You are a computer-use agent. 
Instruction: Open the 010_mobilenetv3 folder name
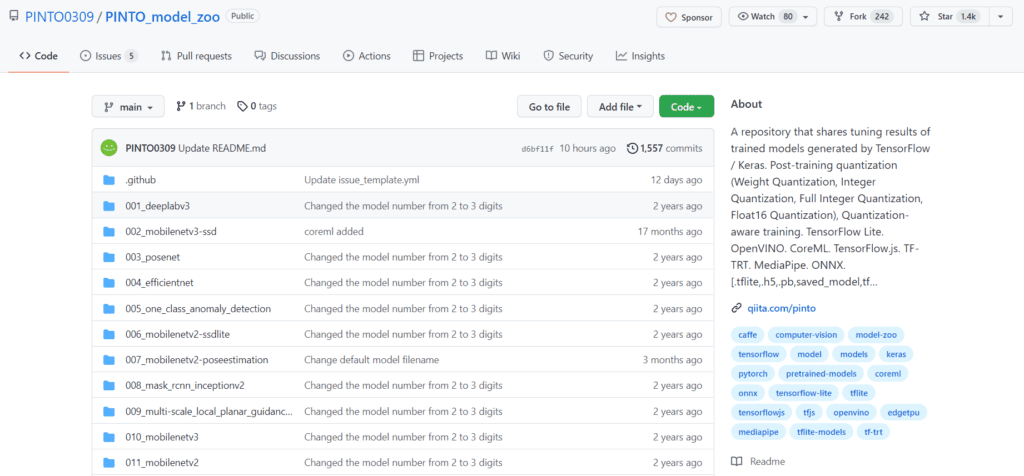tap(162, 437)
